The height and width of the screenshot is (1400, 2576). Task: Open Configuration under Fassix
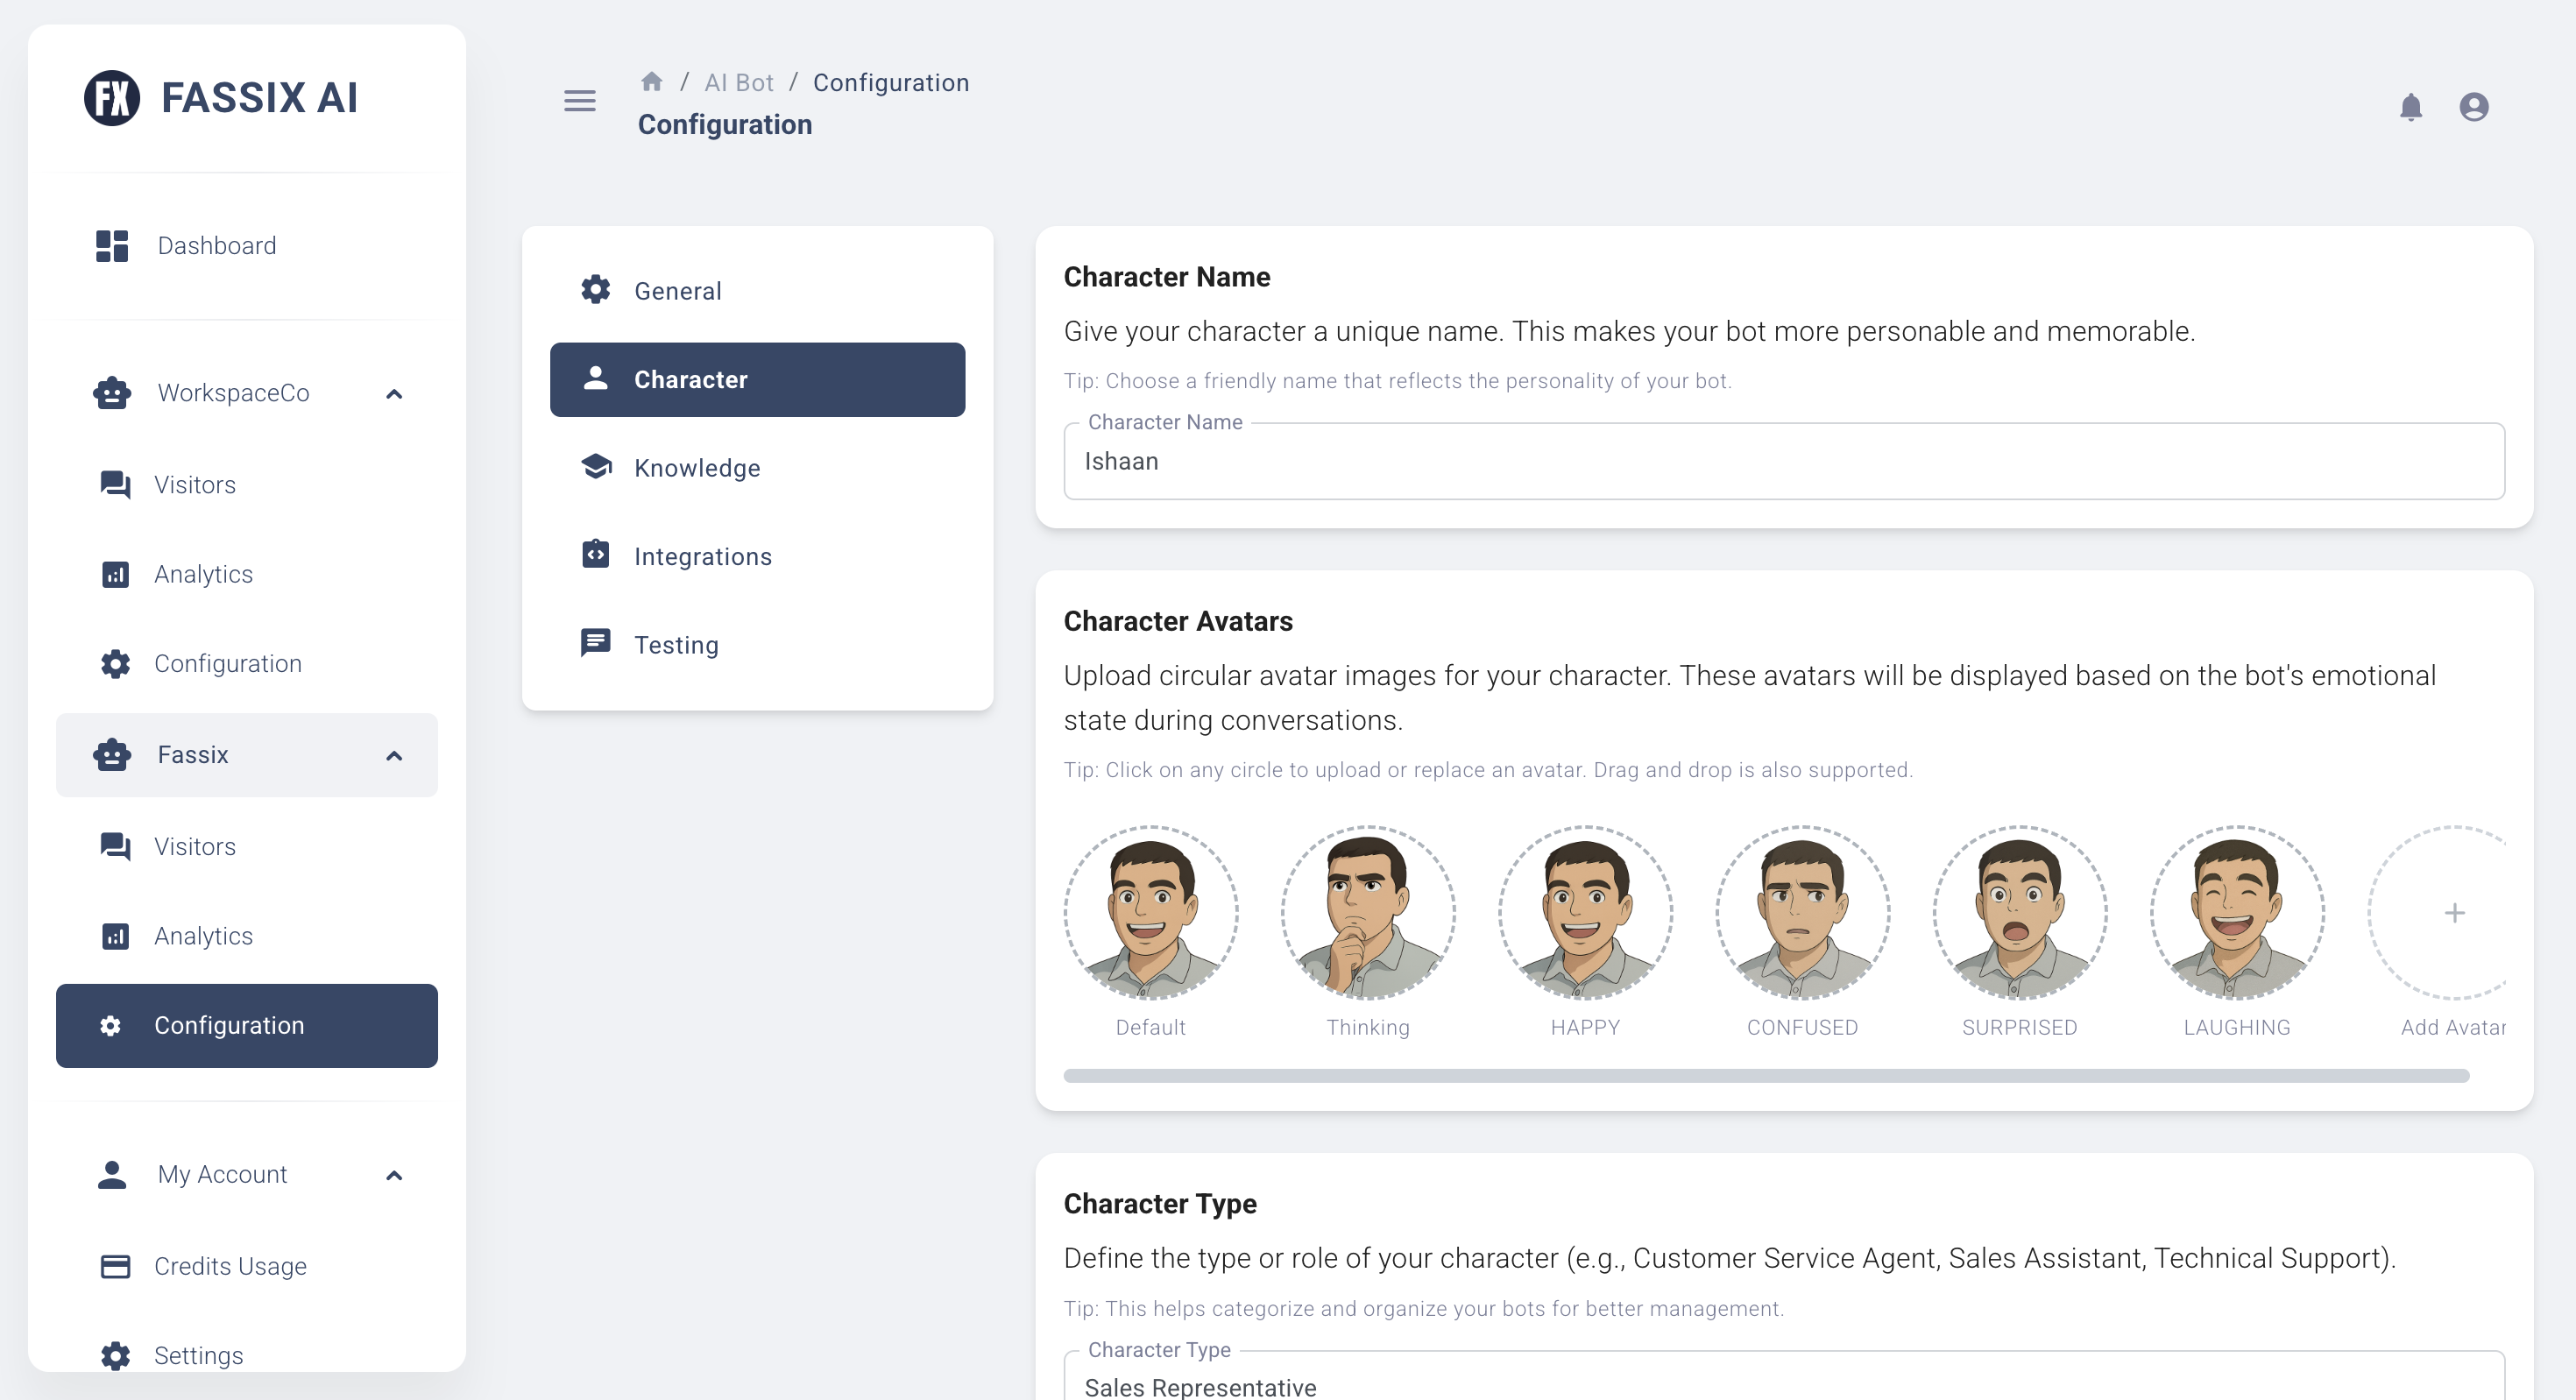[229, 1025]
